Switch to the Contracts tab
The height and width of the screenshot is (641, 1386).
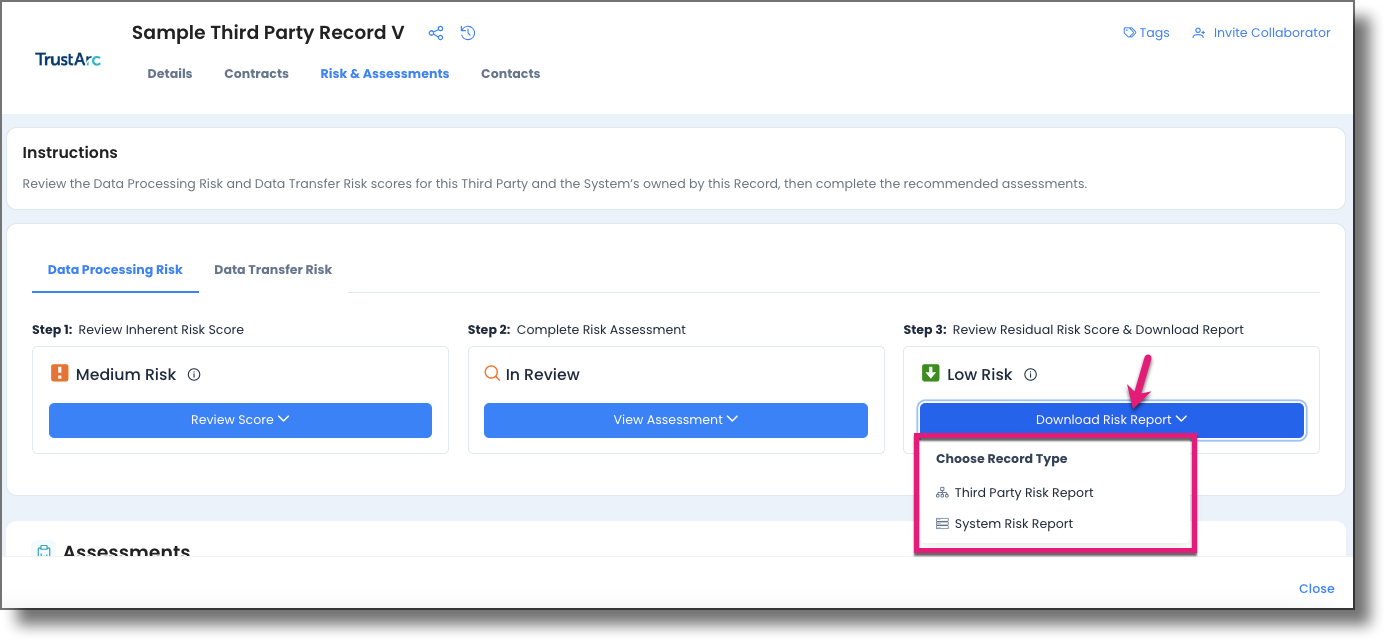pos(256,74)
